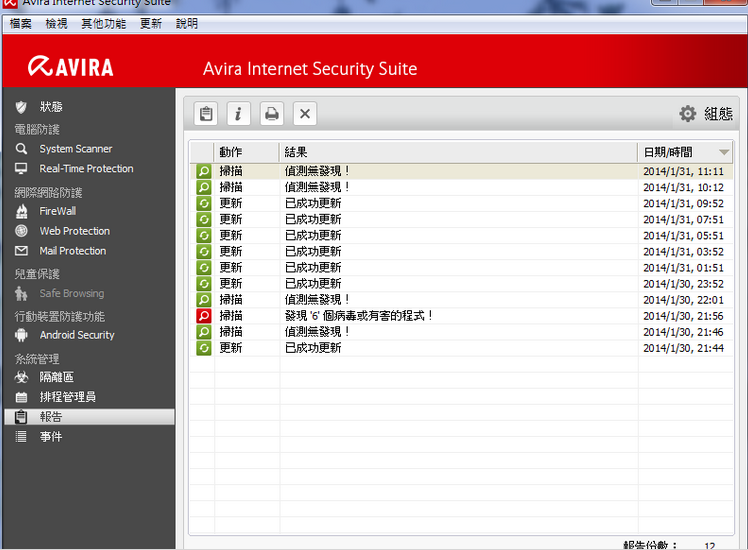Click scan icon of 22:01 report row

(204, 300)
